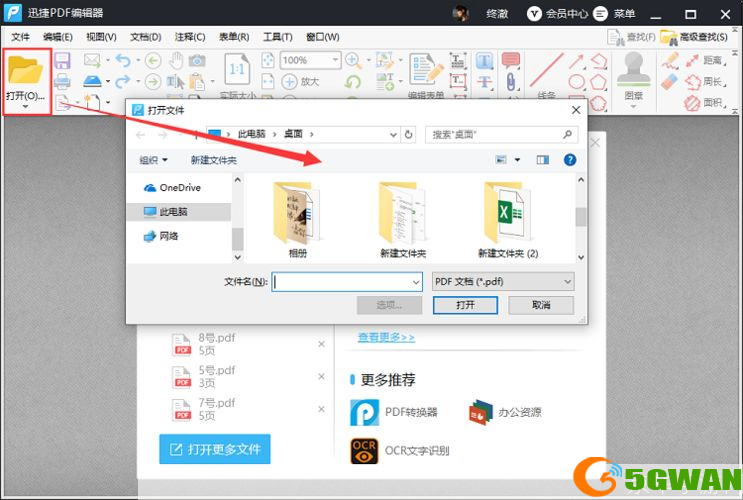Click the email envelope send icon

tap(92, 60)
